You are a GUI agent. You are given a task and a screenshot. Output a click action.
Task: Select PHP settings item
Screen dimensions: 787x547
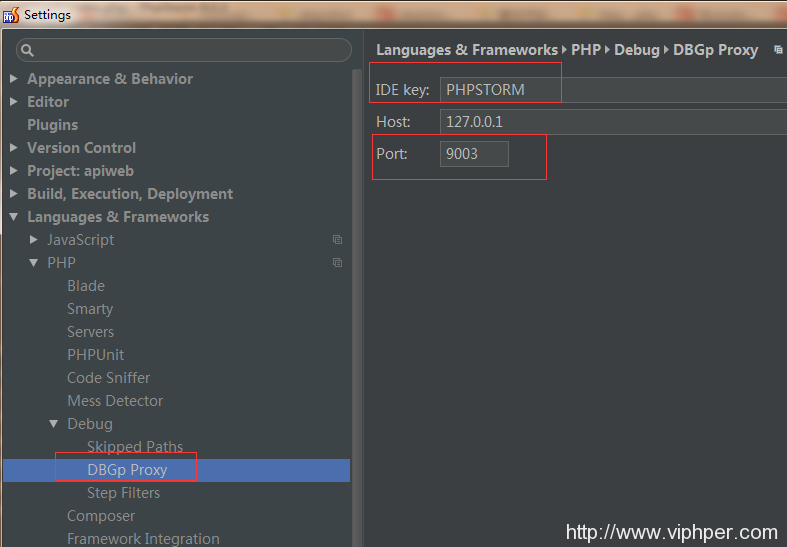[x=61, y=262]
